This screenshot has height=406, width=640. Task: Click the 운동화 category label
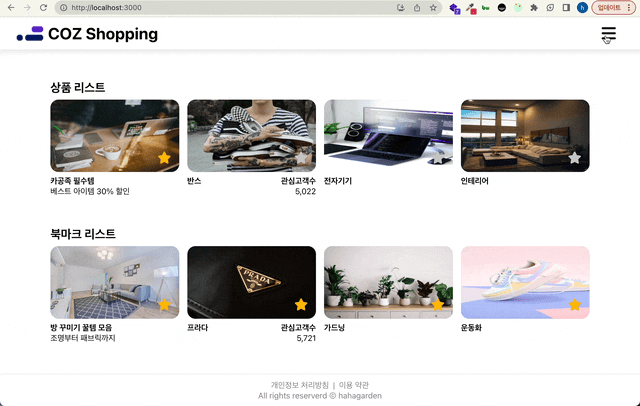click(x=471, y=327)
